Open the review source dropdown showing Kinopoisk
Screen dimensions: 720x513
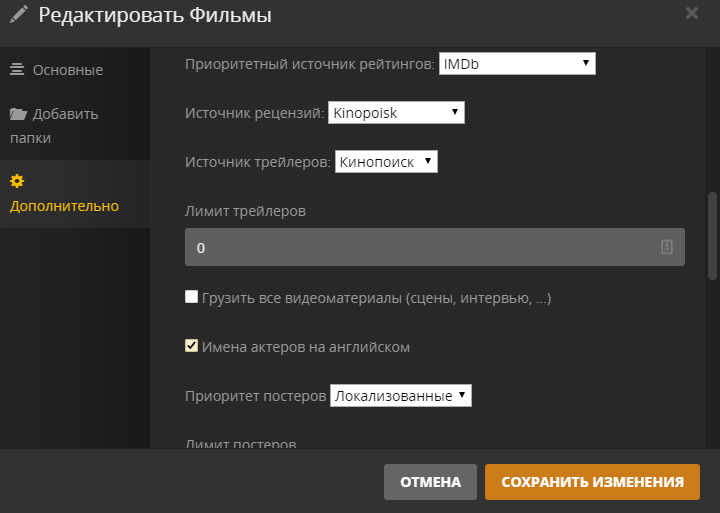click(396, 113)
